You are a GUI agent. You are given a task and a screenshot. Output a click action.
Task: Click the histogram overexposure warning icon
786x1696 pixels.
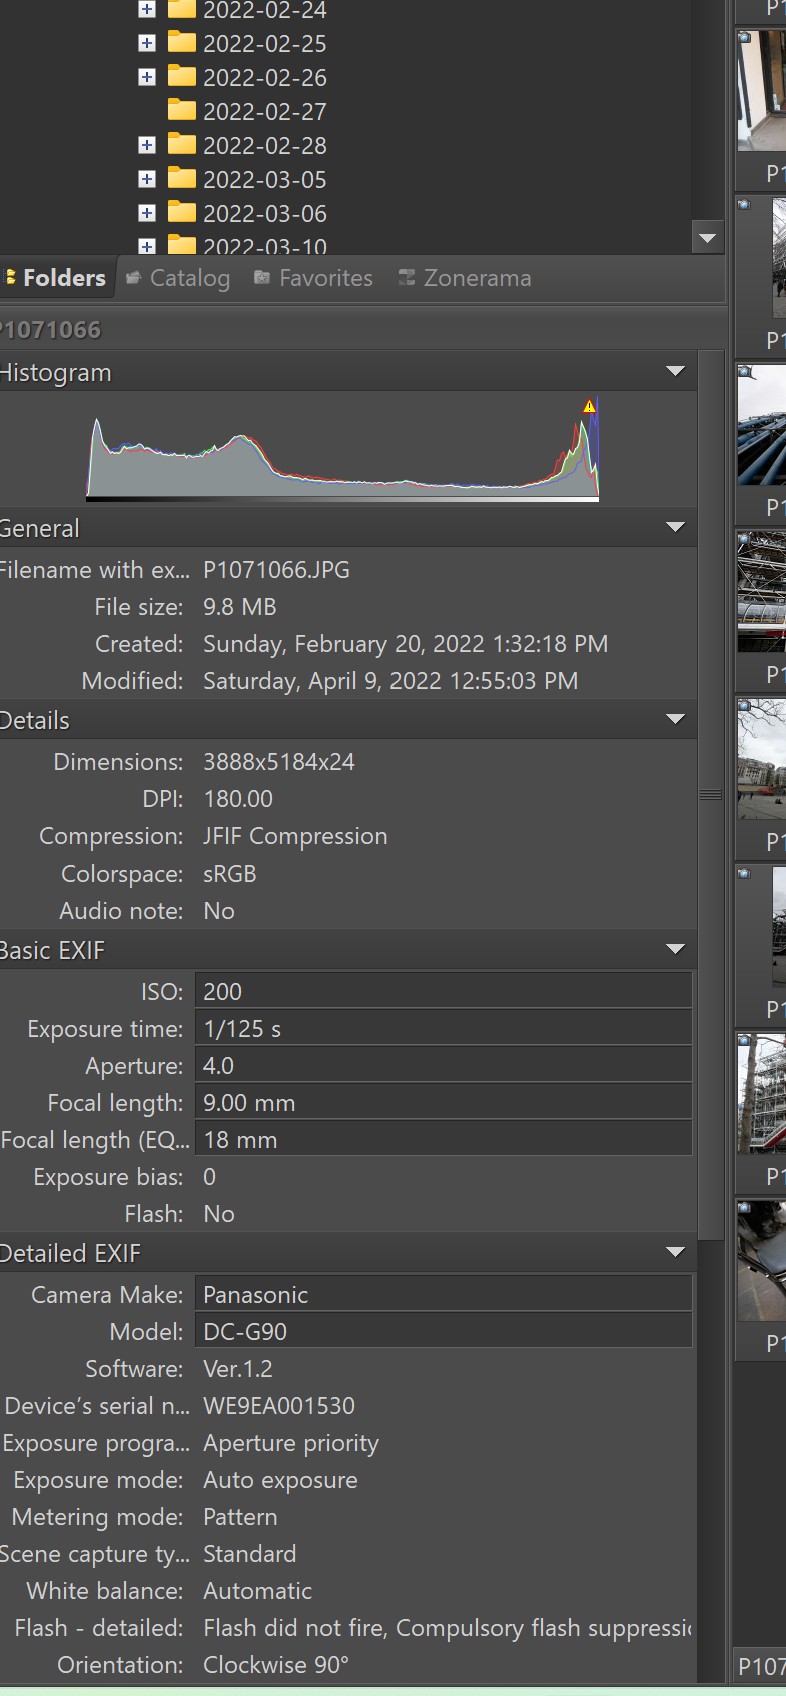pyautogui.click(x=589, y=406)
